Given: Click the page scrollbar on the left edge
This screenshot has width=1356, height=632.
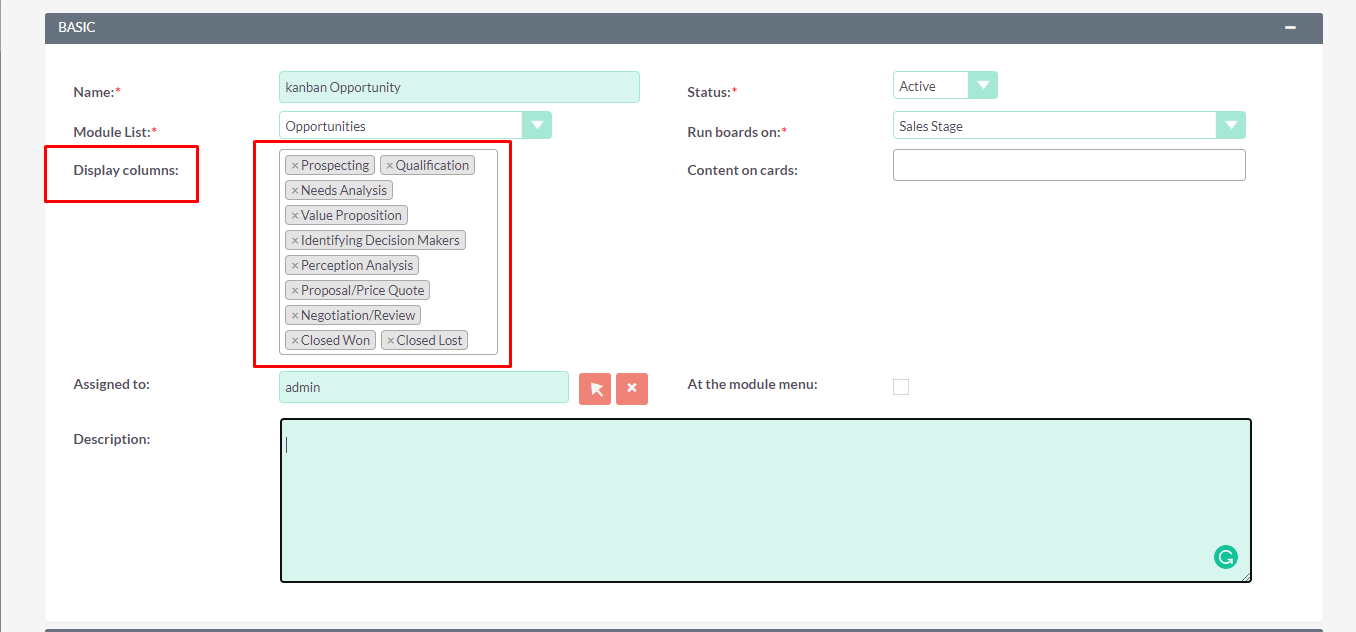Looking at the screenshot, I should coord(3,316).
